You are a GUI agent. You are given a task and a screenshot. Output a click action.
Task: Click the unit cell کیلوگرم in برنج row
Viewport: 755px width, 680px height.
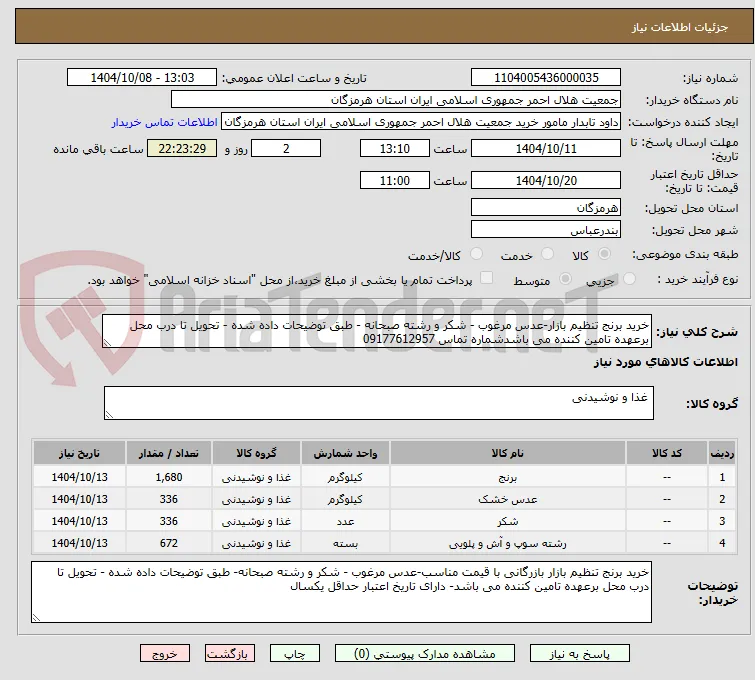pyautogui.click(x=345, y=477)
